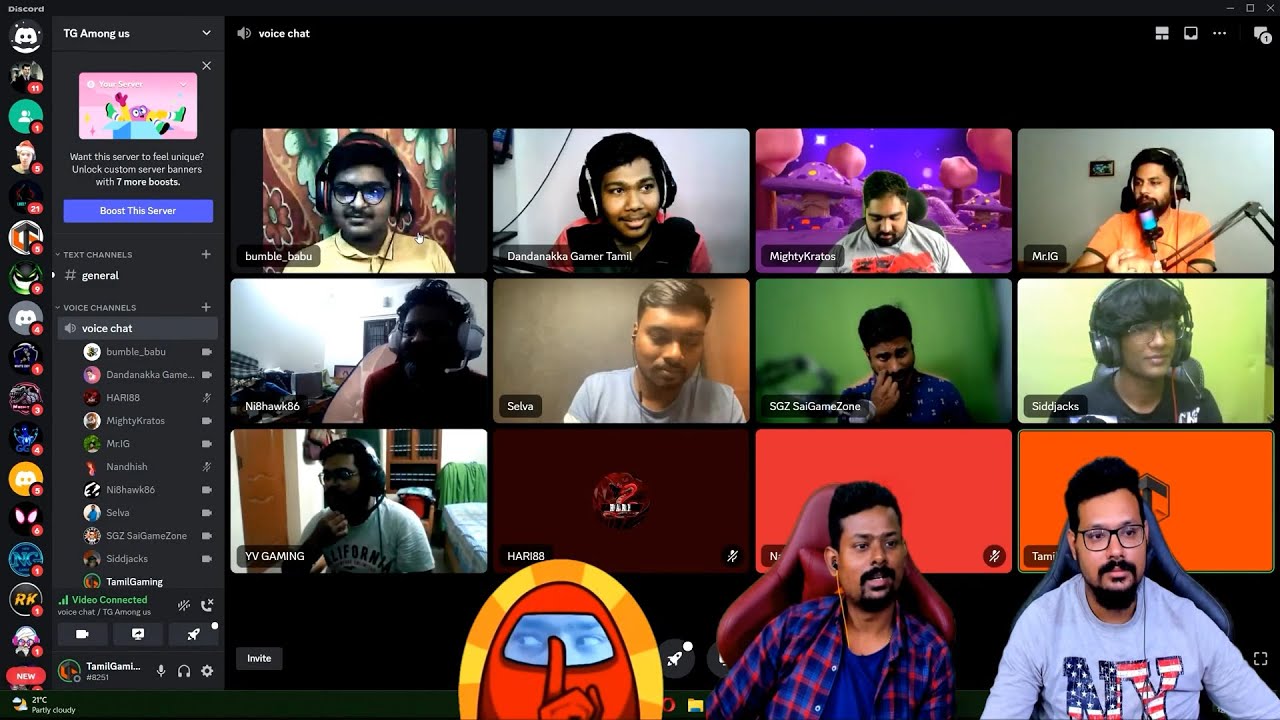Focus Mr.IG video tile
This screenshot has width=1280, height=720.
click(1146, 201)
